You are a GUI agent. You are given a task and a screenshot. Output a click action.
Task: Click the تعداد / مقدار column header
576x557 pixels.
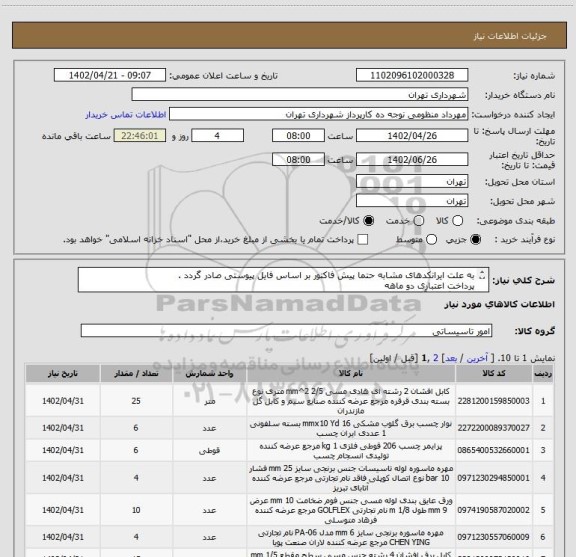pos(136,374)
